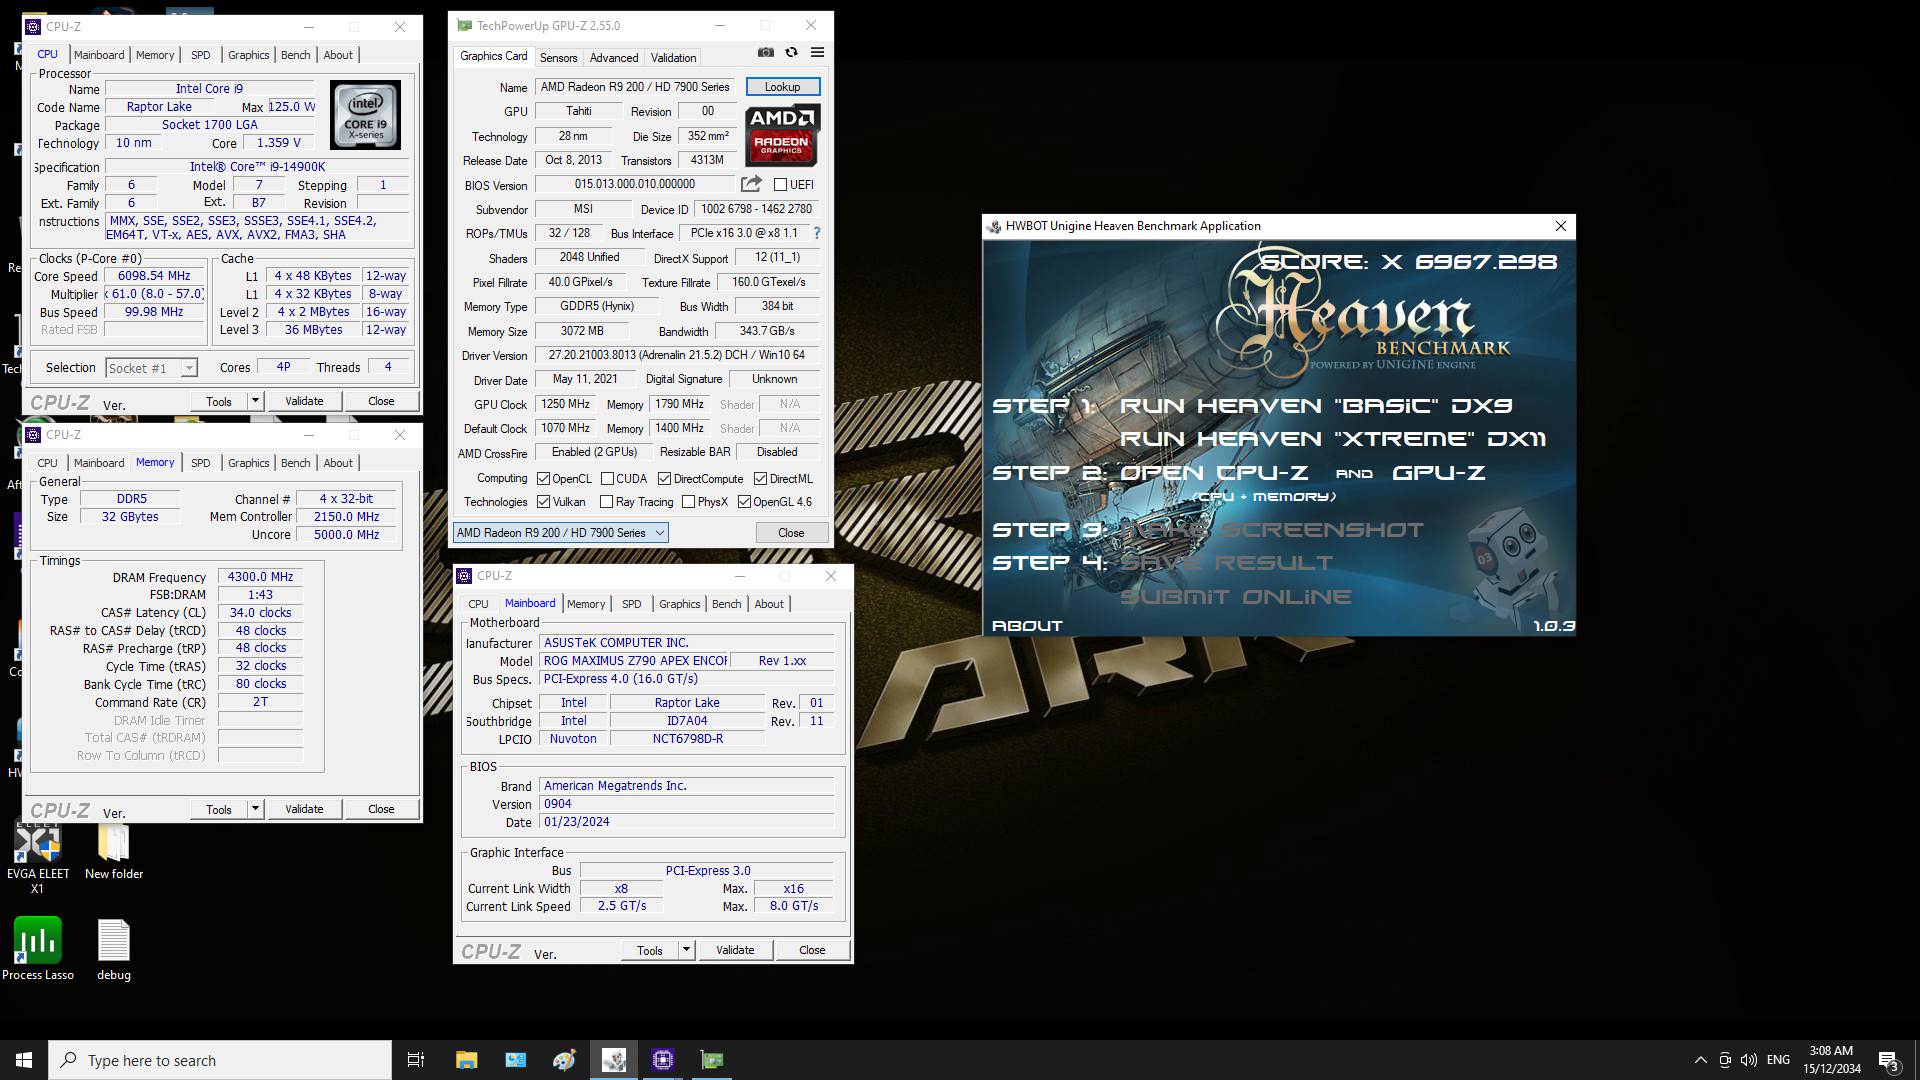
Task: Switch to Validation tab in GPU-Z
Action: click(673, 57)
